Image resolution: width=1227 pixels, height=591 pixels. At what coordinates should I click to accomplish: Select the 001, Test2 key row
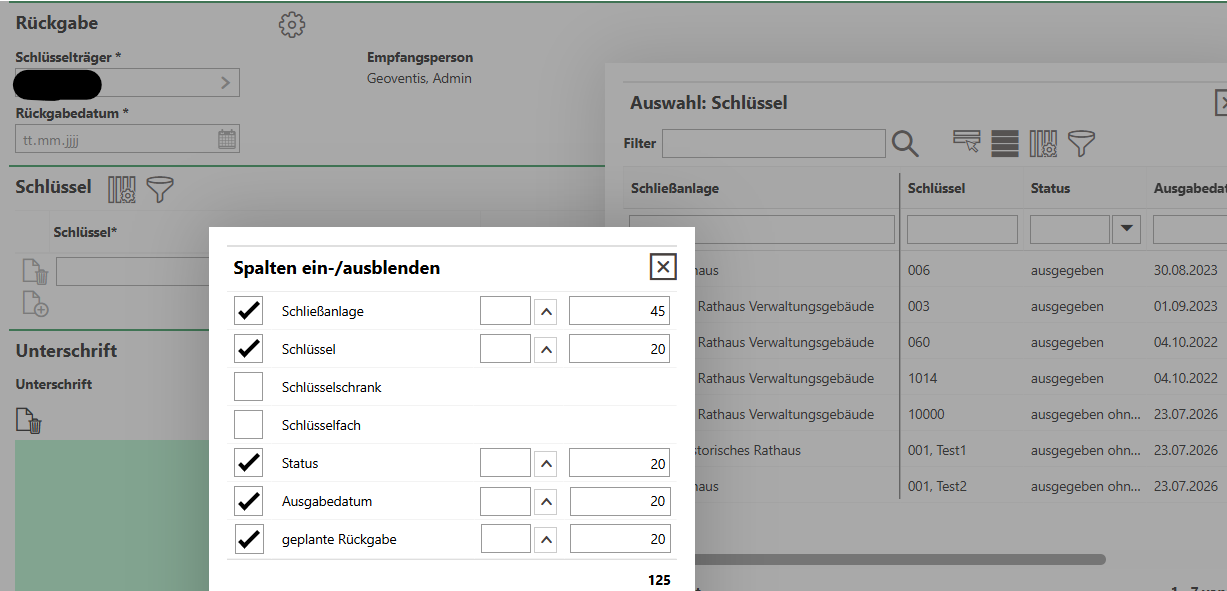pos(937,486)
